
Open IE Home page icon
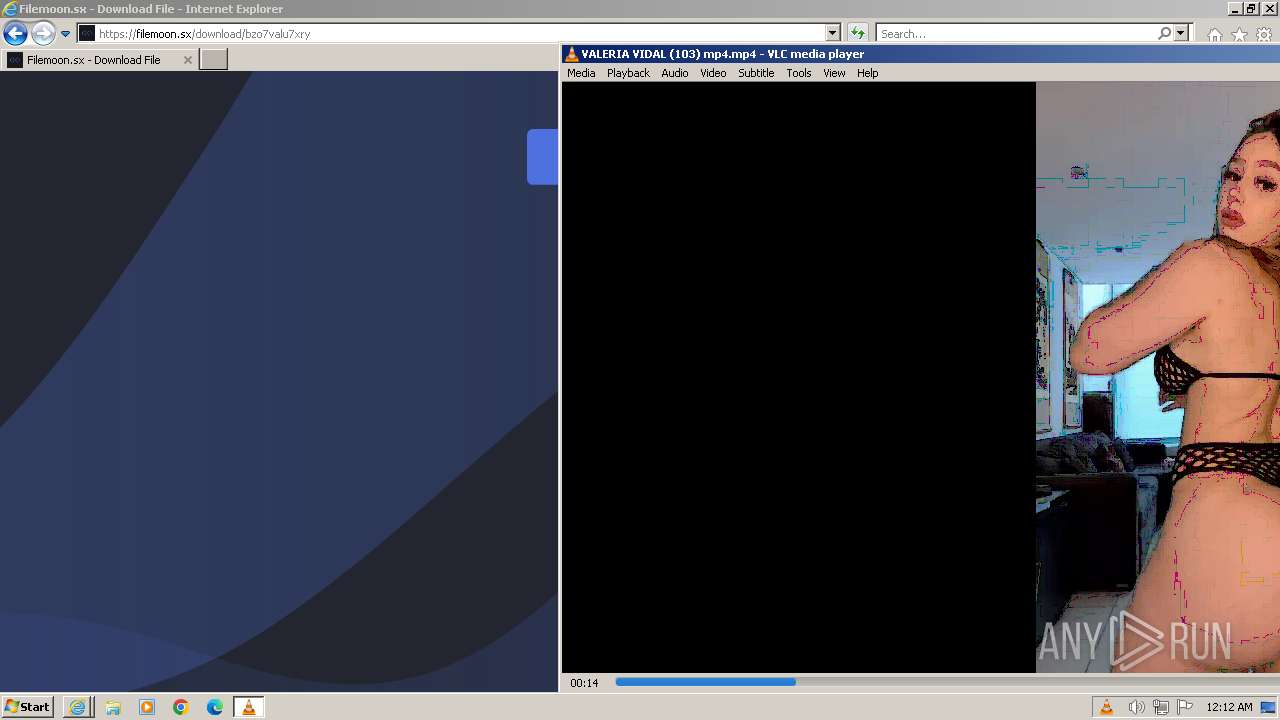click(x=1214, y=34)
